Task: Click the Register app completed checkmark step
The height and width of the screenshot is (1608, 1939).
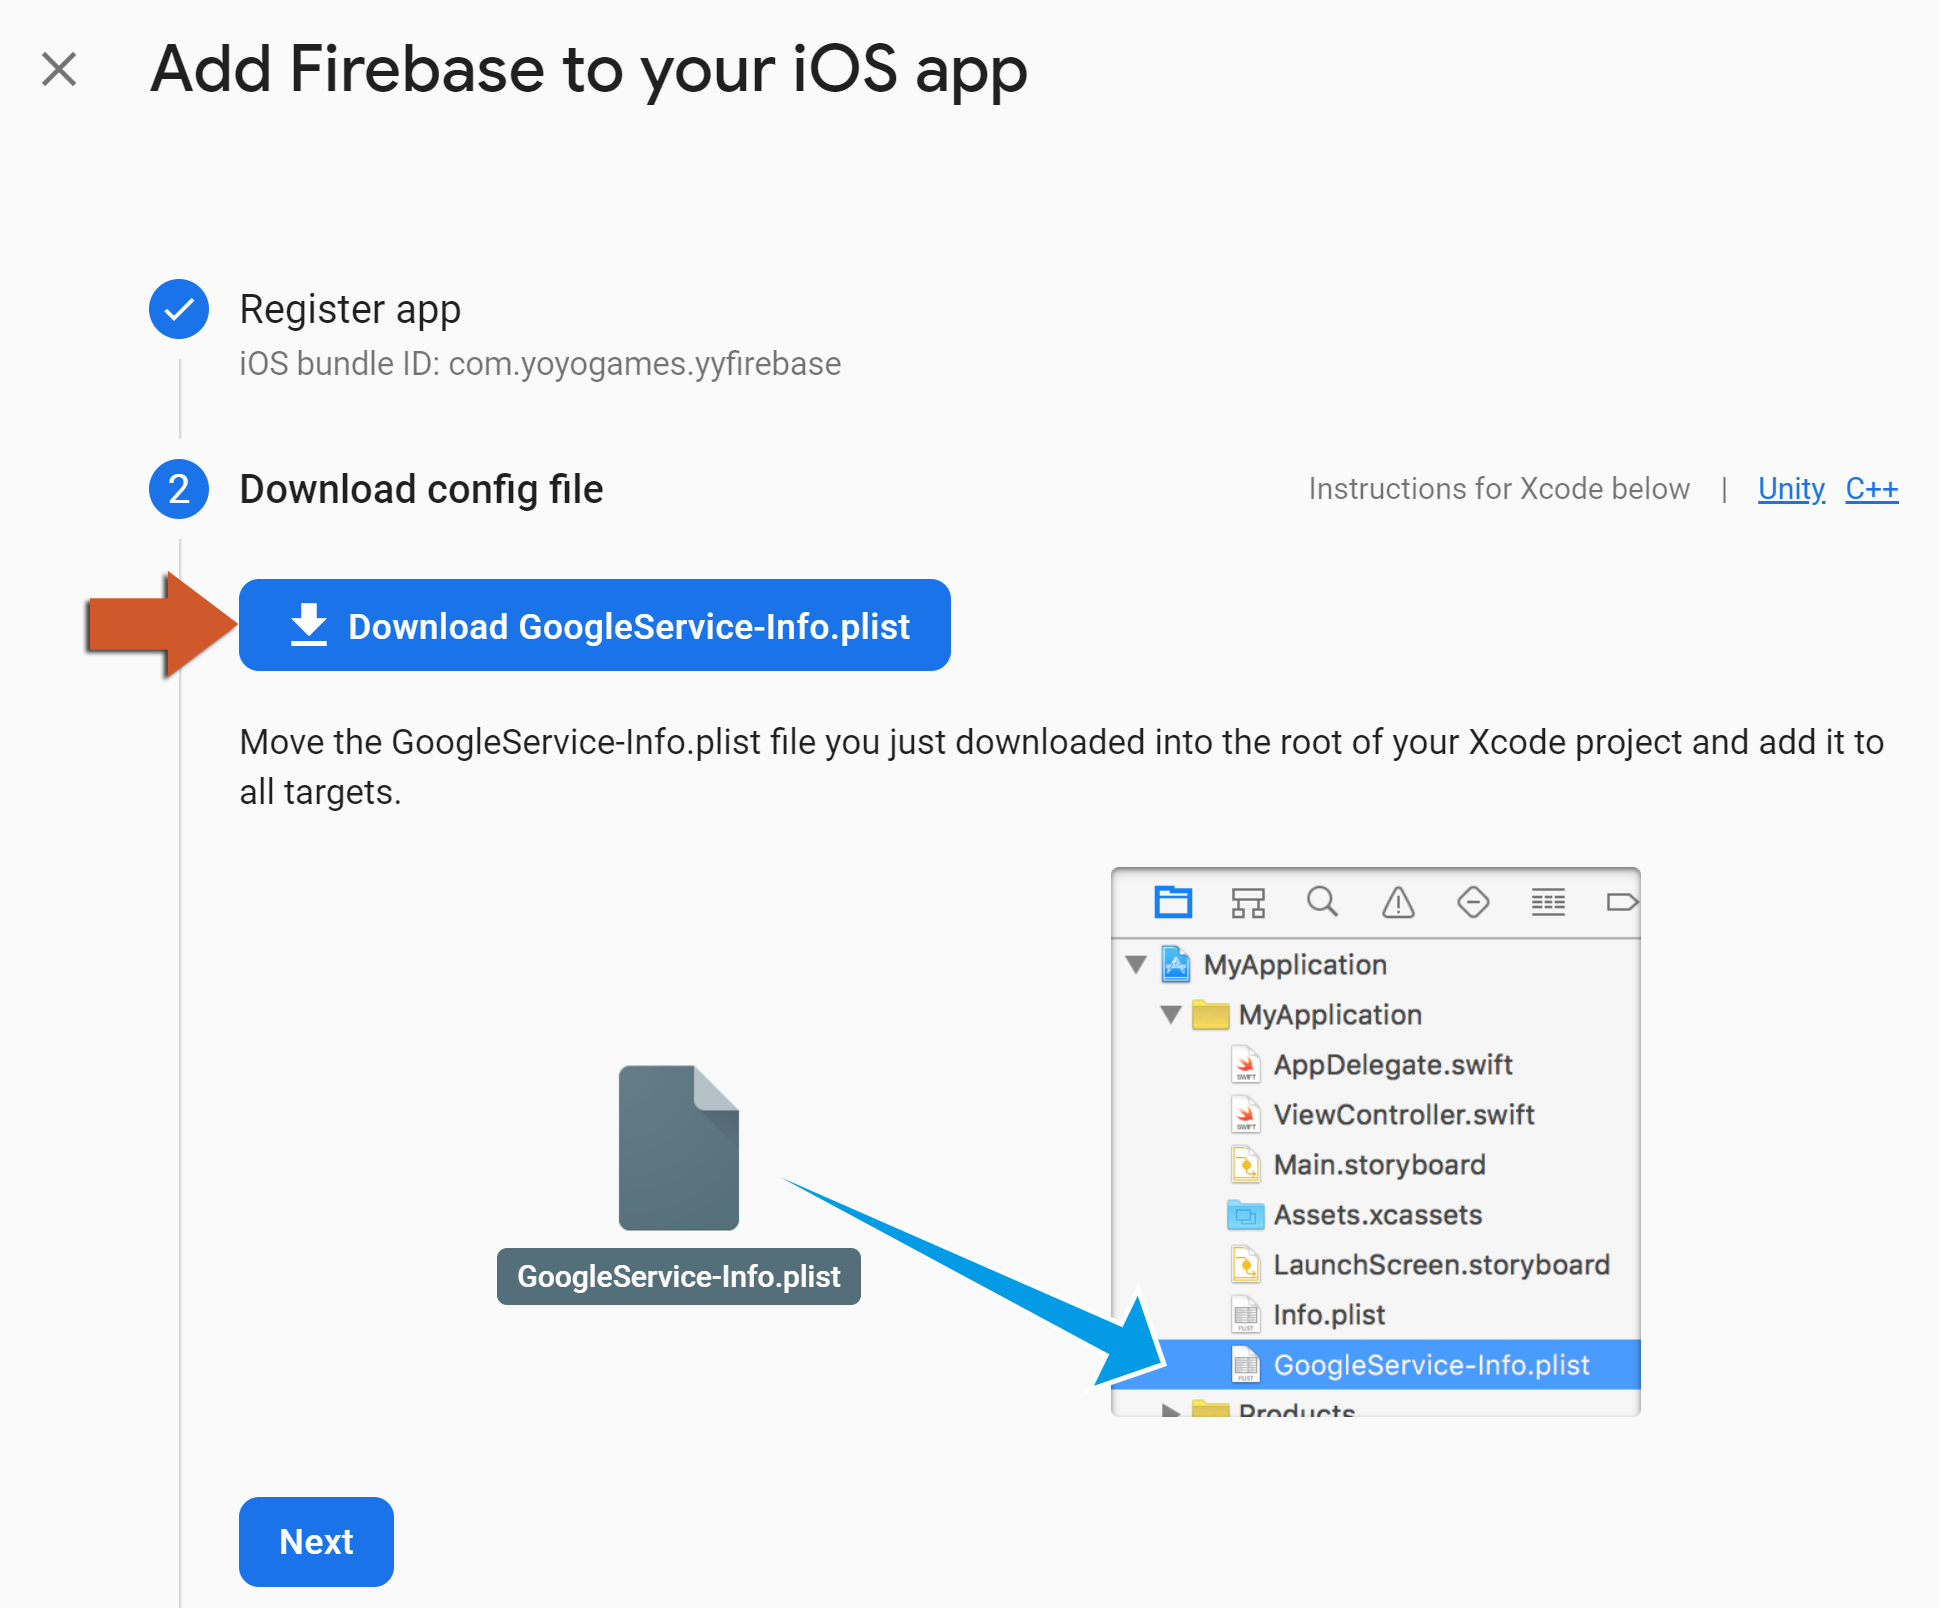Action: point(179,309)
